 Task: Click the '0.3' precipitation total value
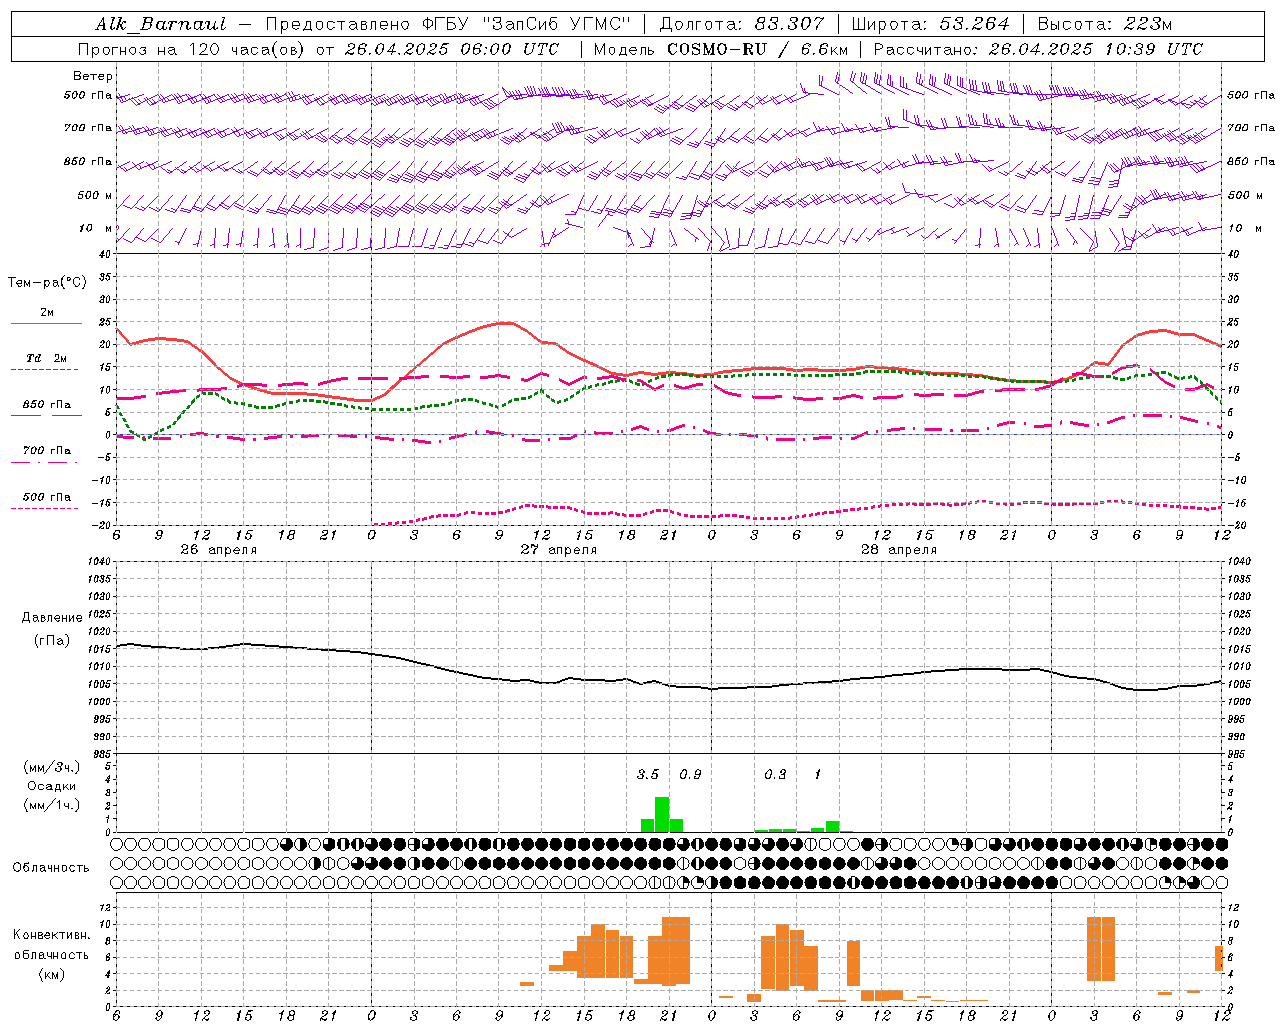[775, 774]
